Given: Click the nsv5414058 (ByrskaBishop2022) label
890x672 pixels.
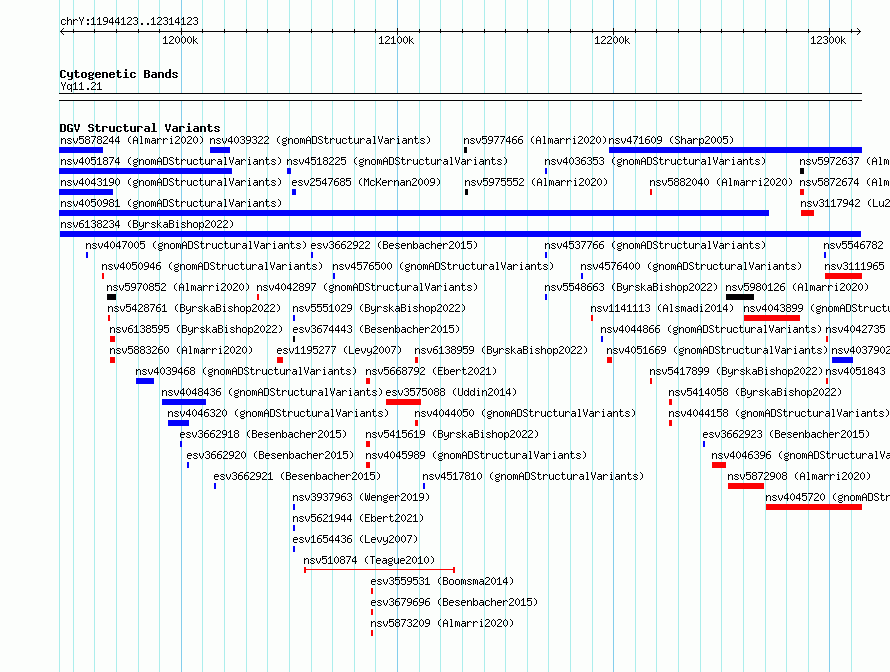Looking at the screenshot, I should [x=755, y=392].
